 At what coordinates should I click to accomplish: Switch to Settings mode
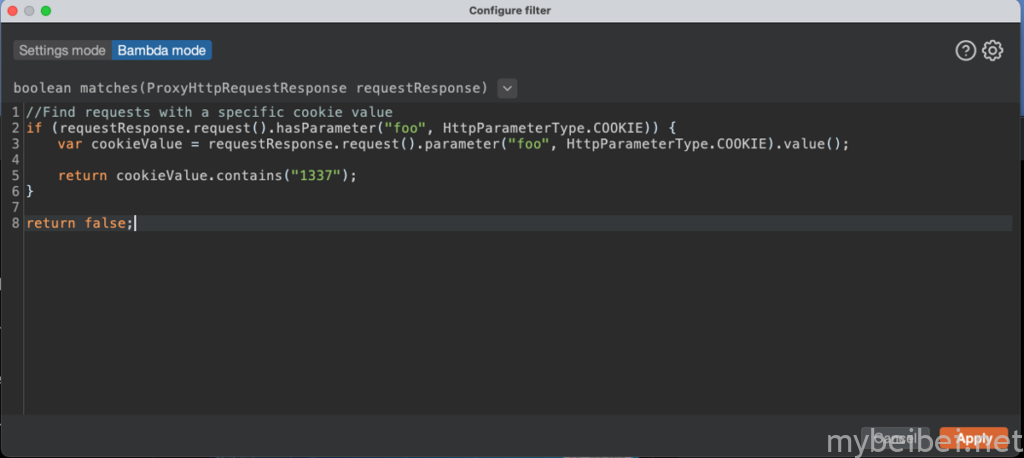coord(61,50)
